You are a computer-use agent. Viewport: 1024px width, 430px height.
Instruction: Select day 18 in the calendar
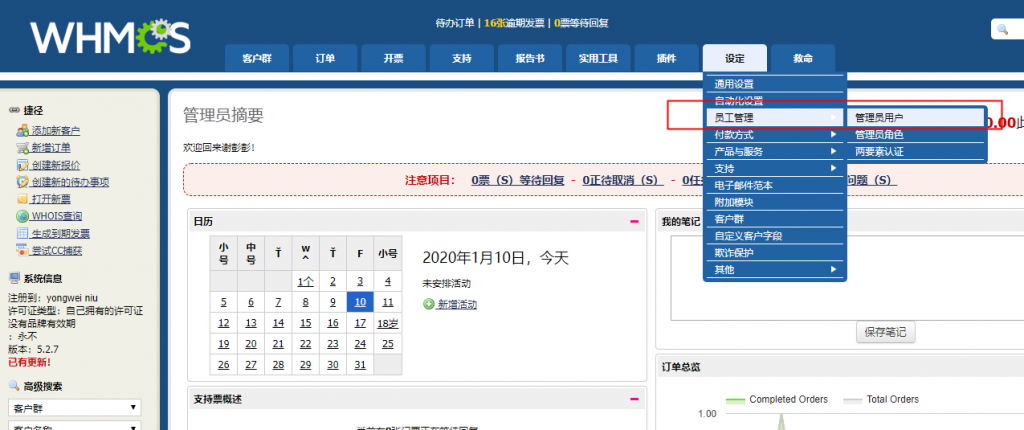387,323
